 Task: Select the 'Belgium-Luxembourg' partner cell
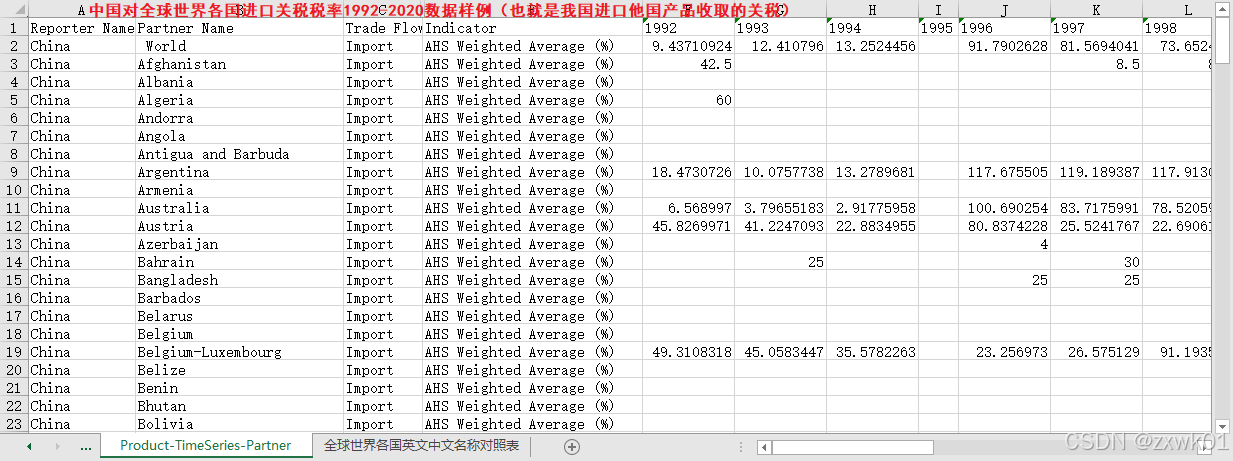[x=239, y=352]
